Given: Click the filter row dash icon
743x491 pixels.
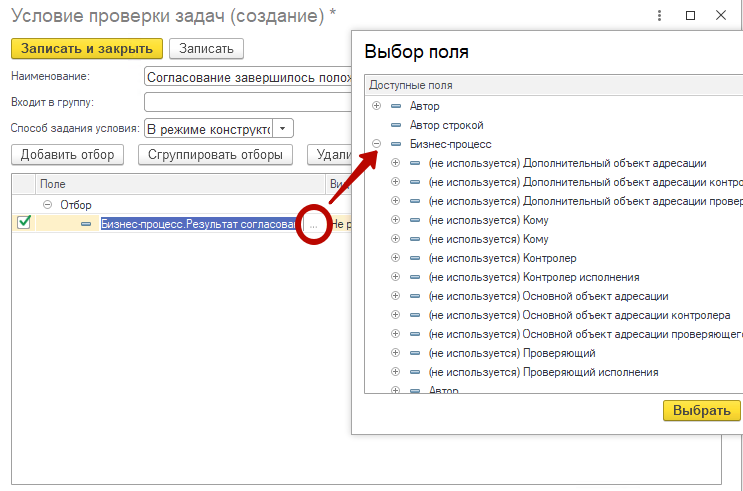Looking at the screenshot, I should [x=86, y=224].
